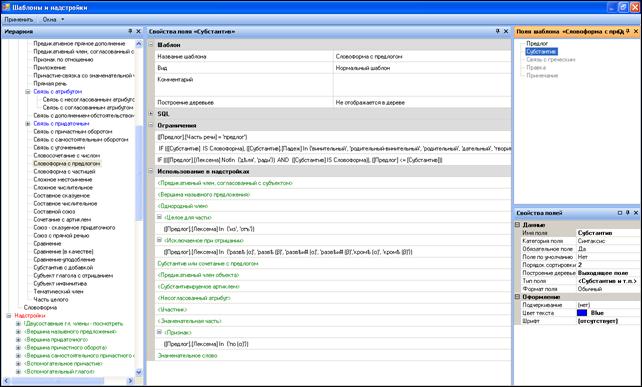Select Прямая речь in the tree
642x387 pixels.
click(x=50, y=84)
